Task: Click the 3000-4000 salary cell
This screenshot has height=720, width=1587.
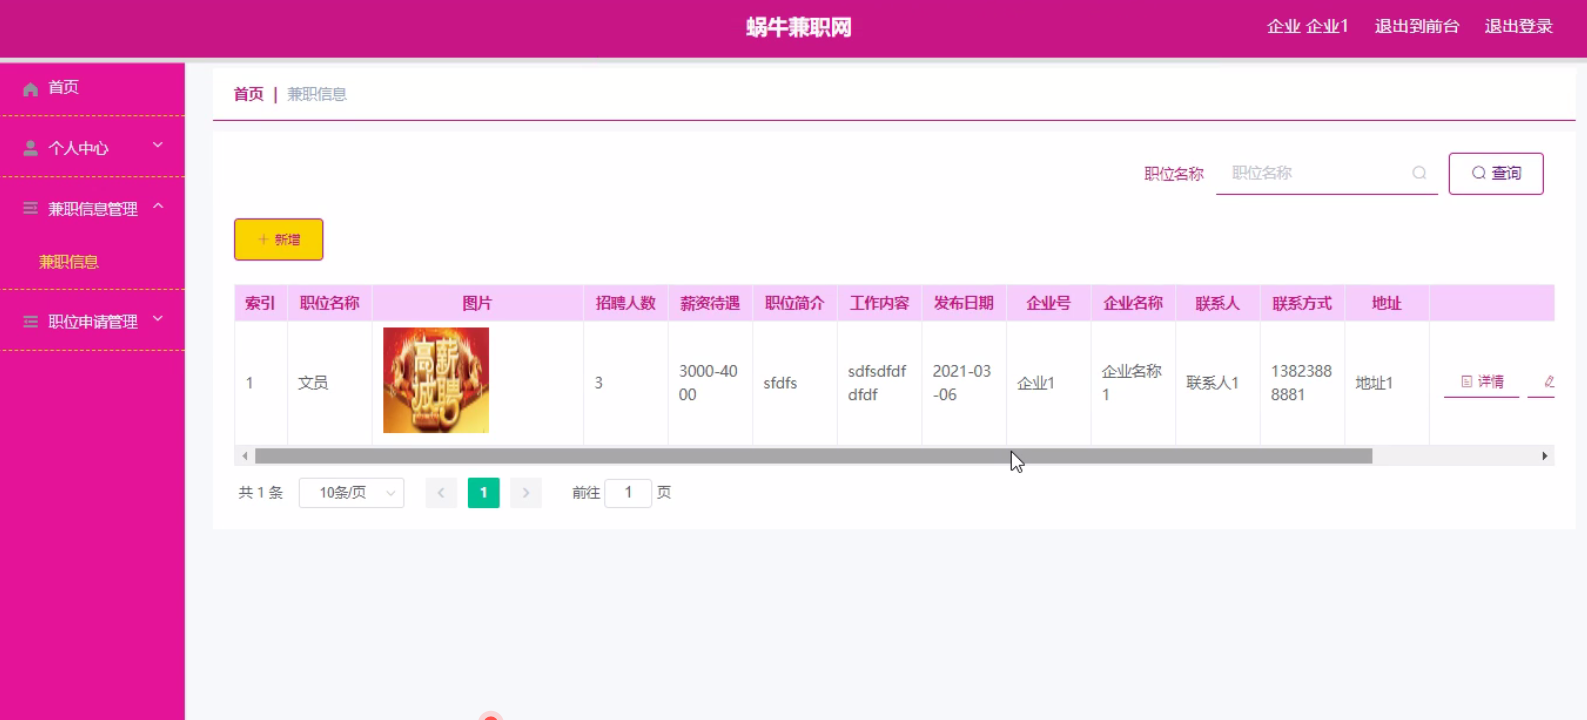Action: coord(708,383)
